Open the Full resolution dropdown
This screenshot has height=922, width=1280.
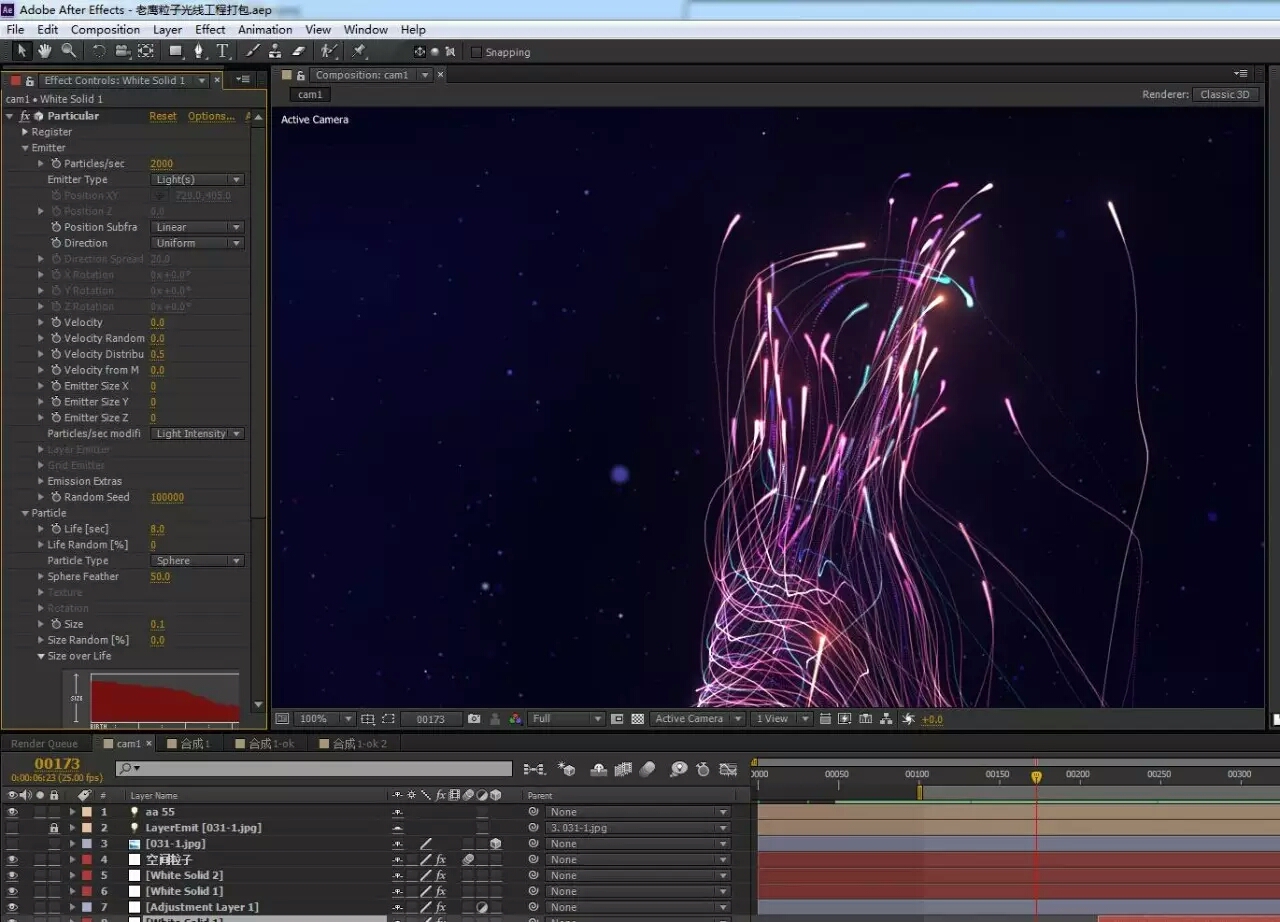point(567,719)
